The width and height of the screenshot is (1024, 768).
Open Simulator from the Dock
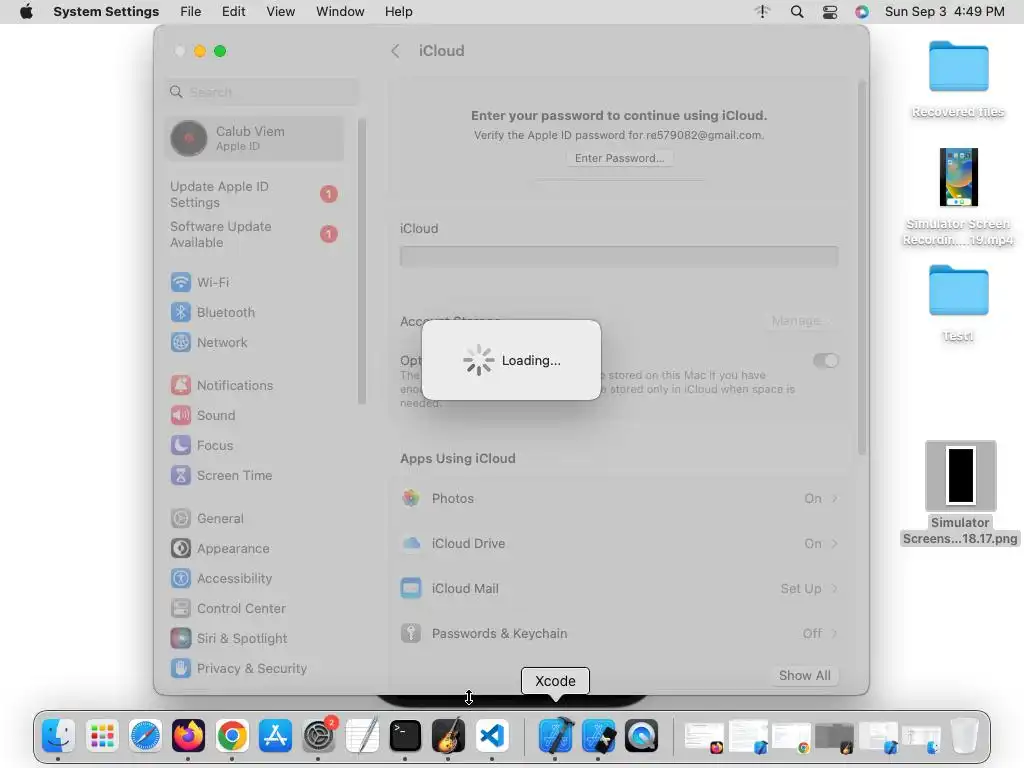coord(598,735)
